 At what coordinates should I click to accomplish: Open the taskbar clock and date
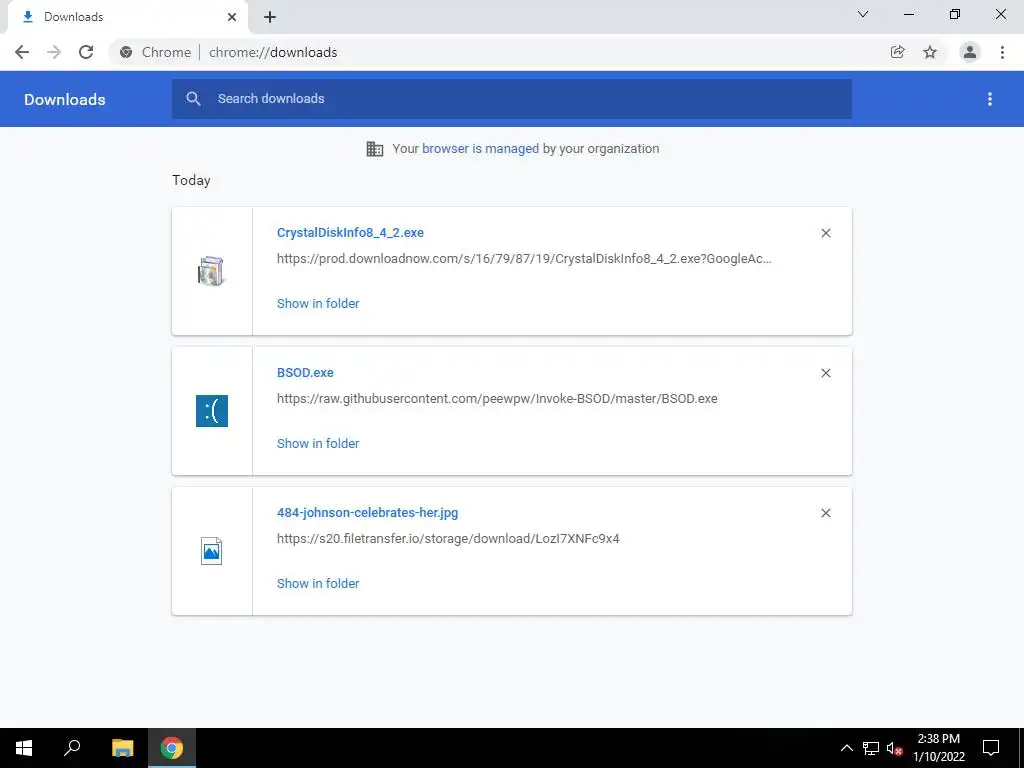click(939, 748)
